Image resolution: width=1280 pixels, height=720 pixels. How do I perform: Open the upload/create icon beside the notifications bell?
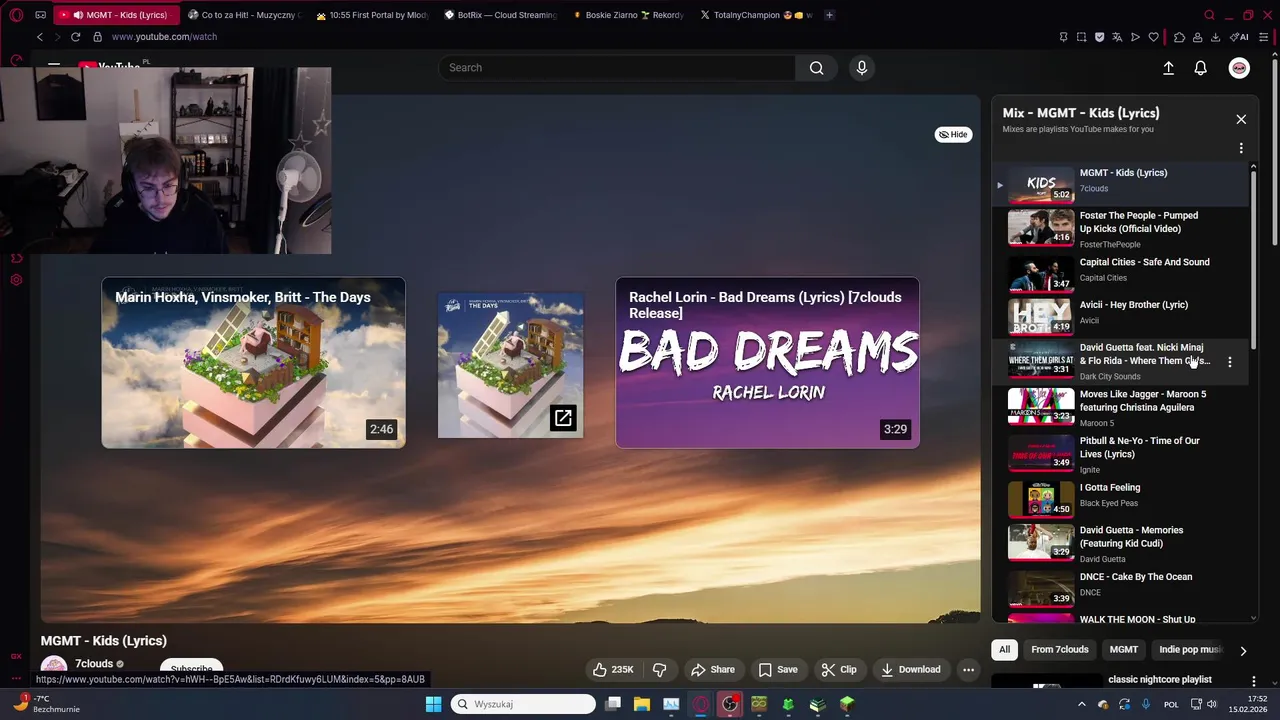1168,68
